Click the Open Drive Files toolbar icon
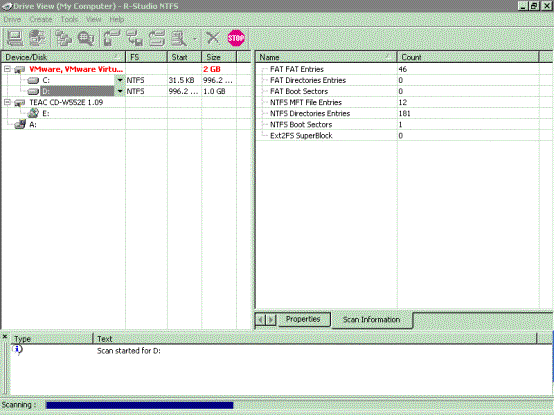This screenshot has width=554, height=415. click(63, 38)
